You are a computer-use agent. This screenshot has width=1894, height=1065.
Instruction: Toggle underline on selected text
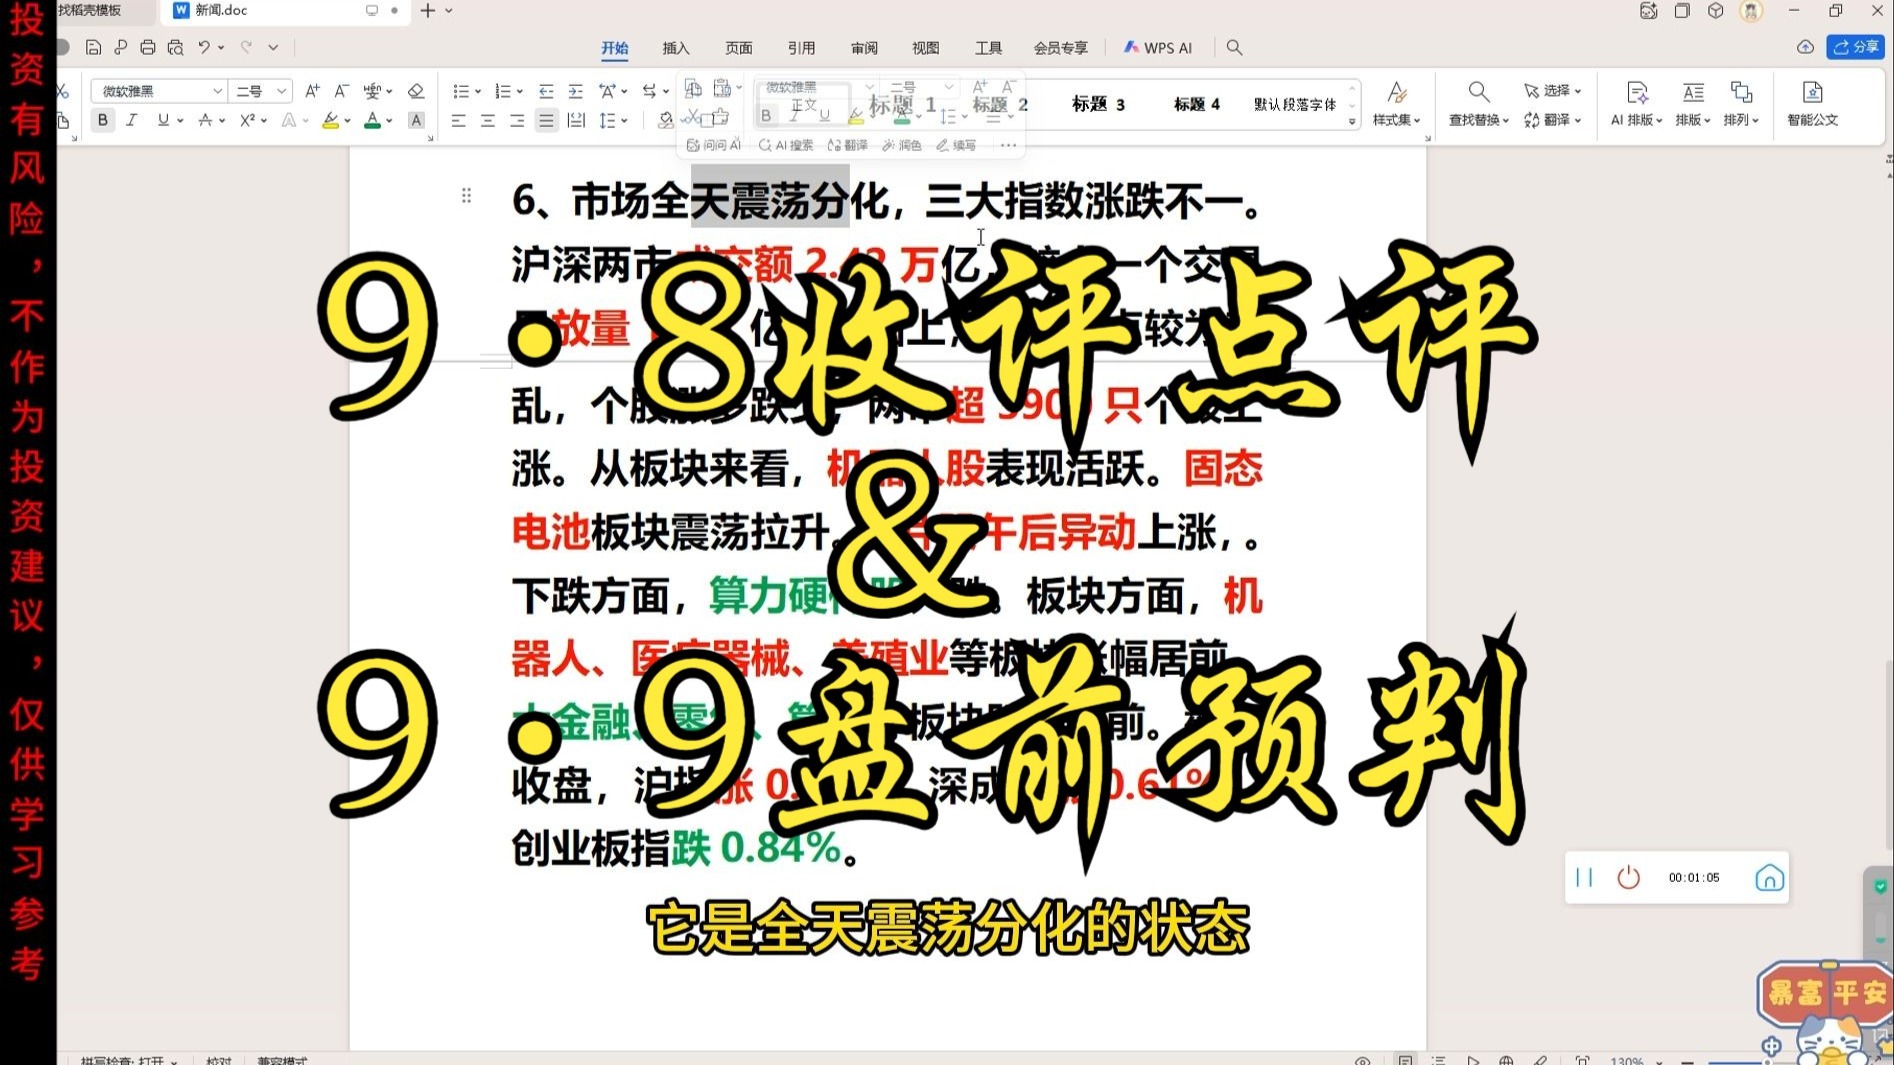(x=163, y=120)
